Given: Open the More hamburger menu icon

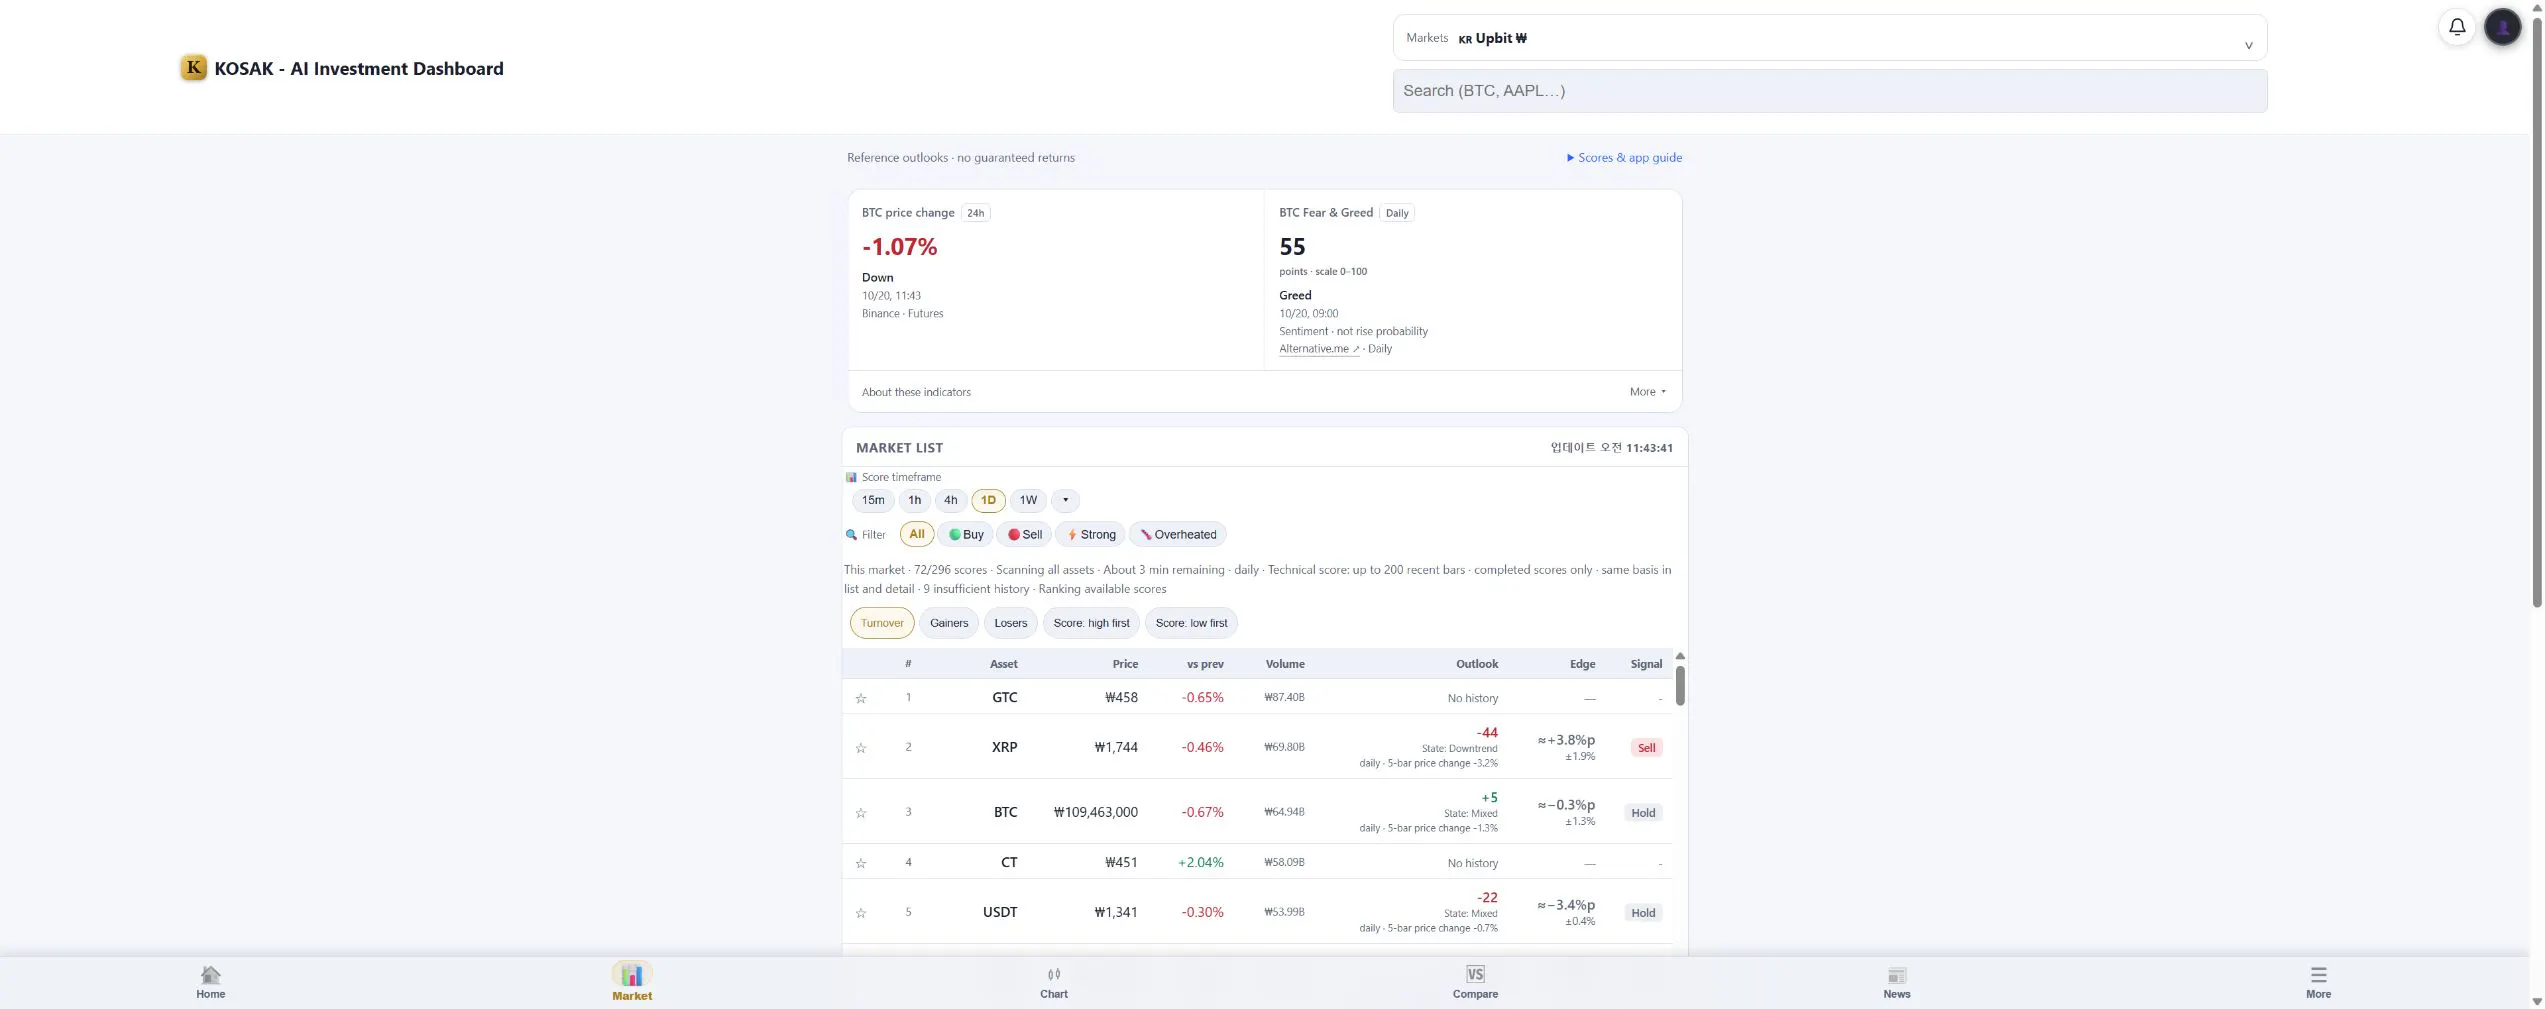Looking at the screenshot, I should click(x=2318, y=974).
